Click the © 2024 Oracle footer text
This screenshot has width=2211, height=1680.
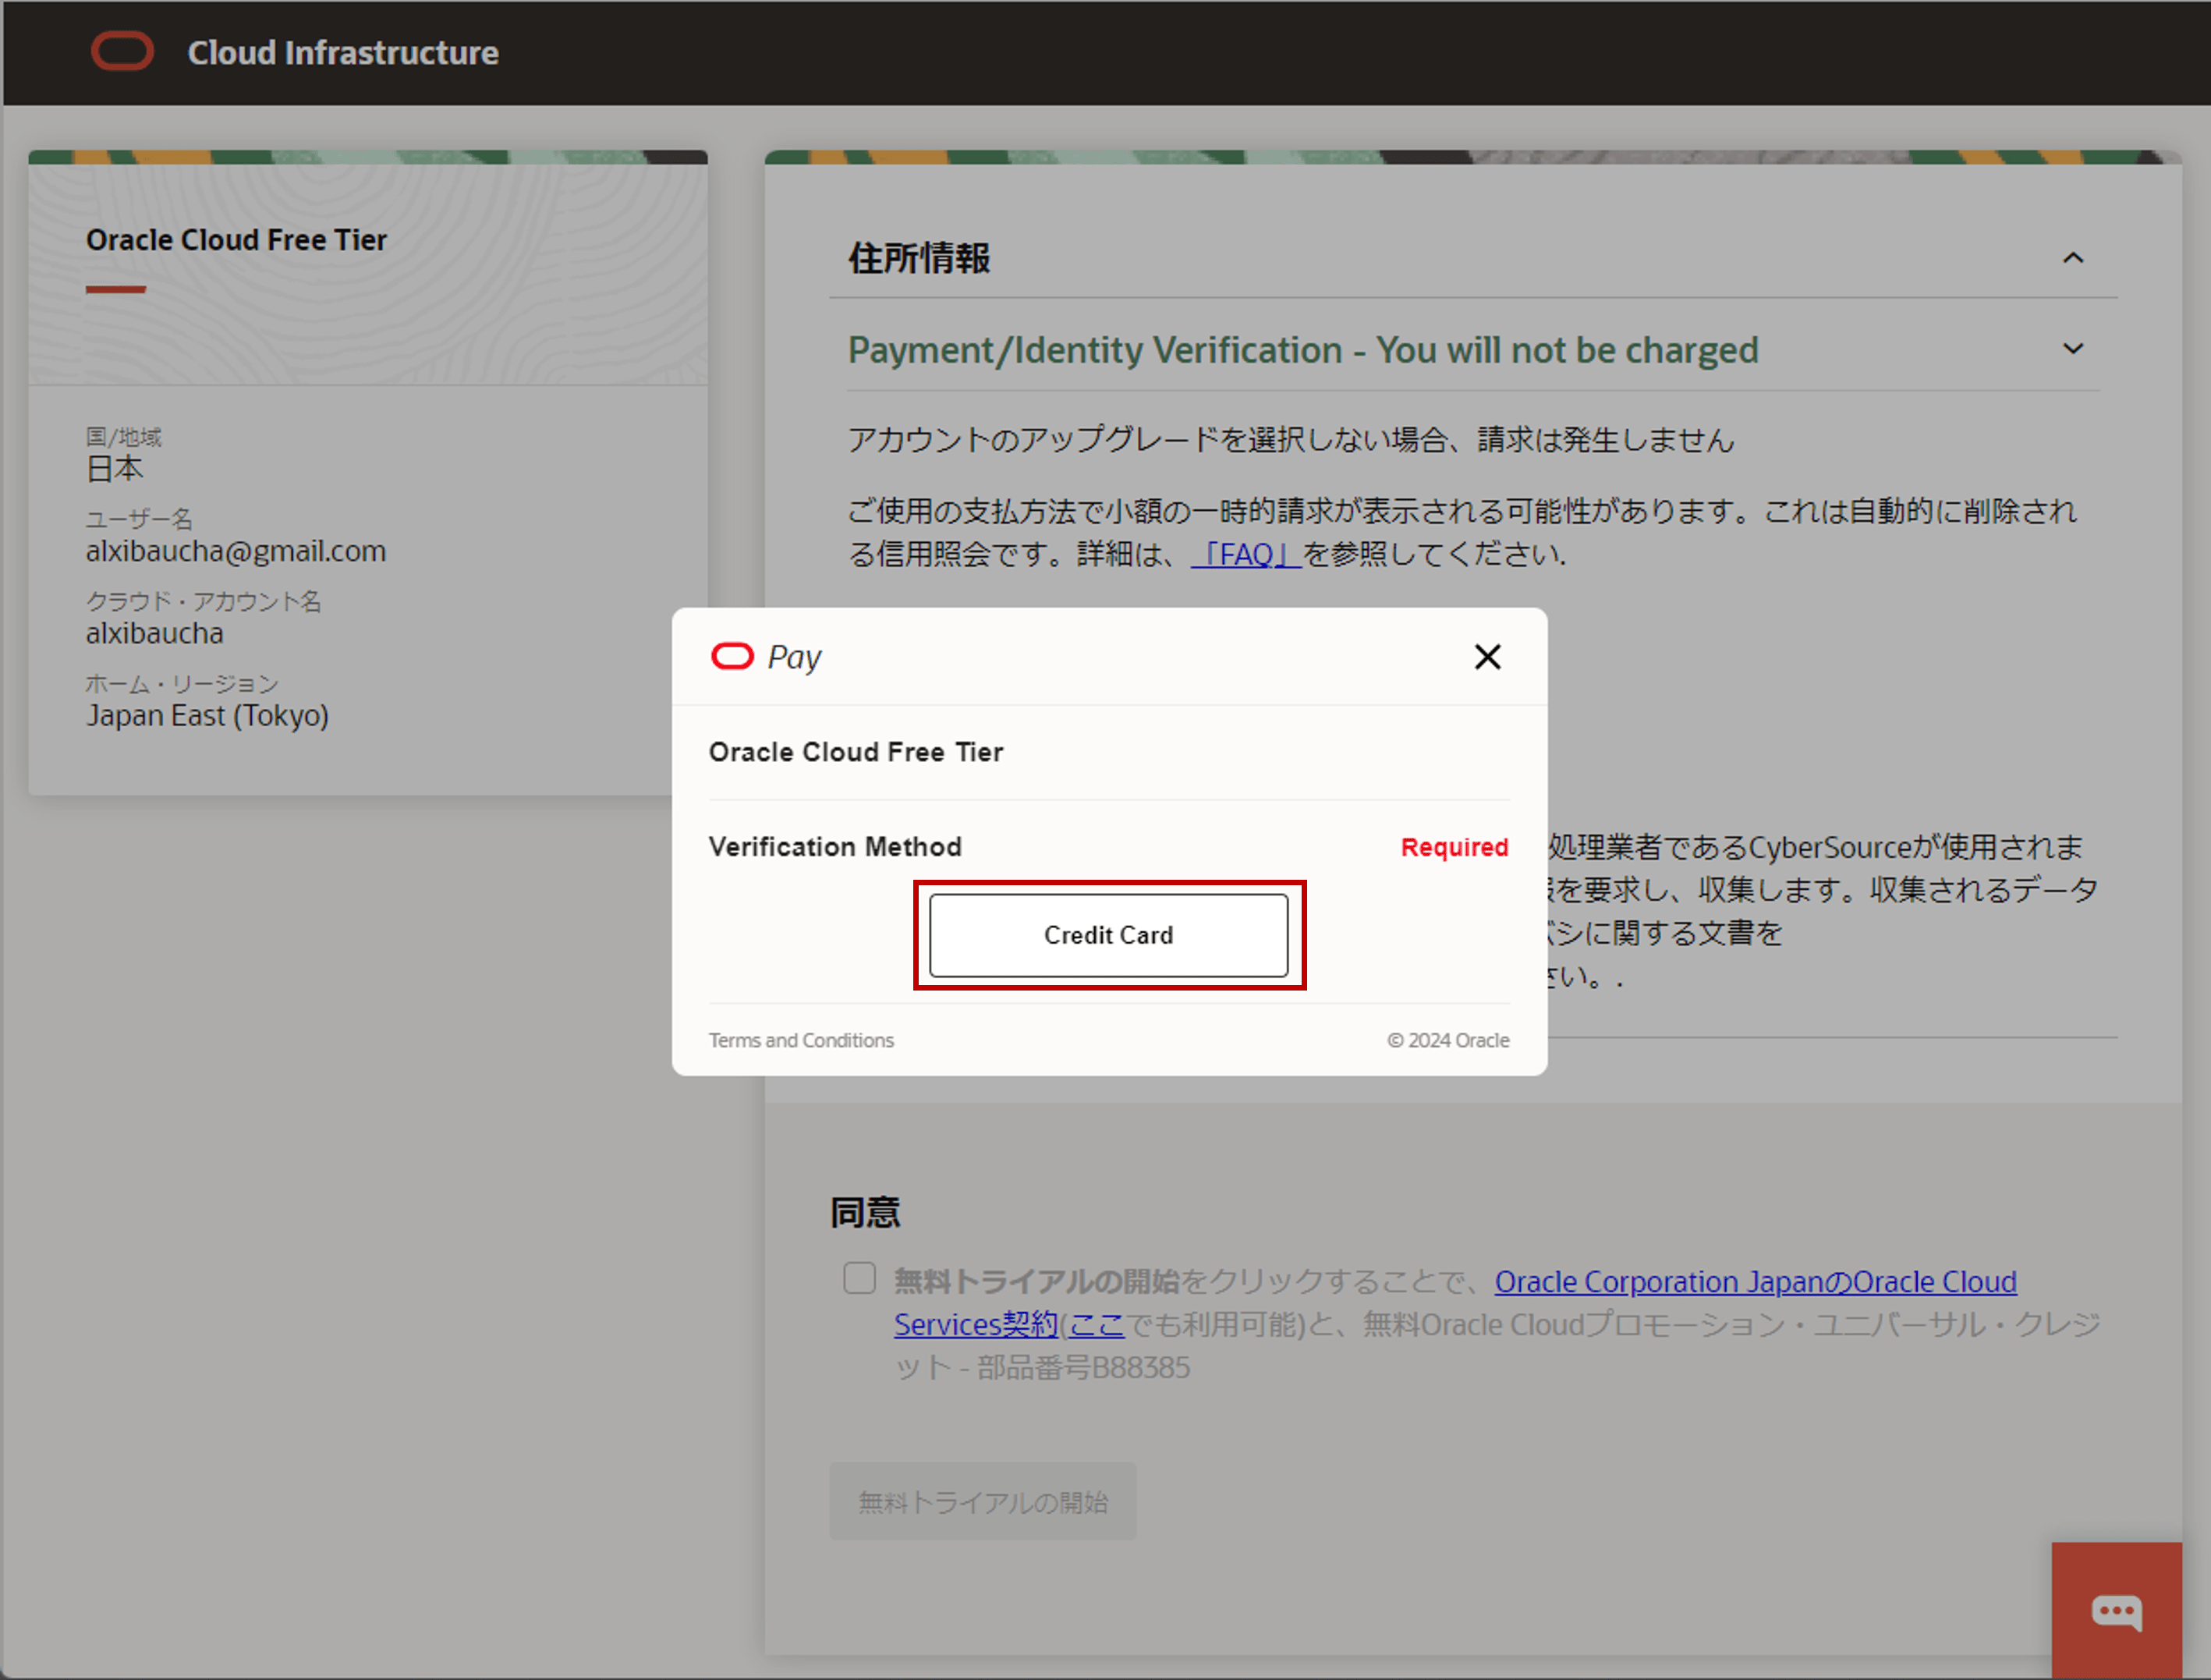click(1448, 1040)
